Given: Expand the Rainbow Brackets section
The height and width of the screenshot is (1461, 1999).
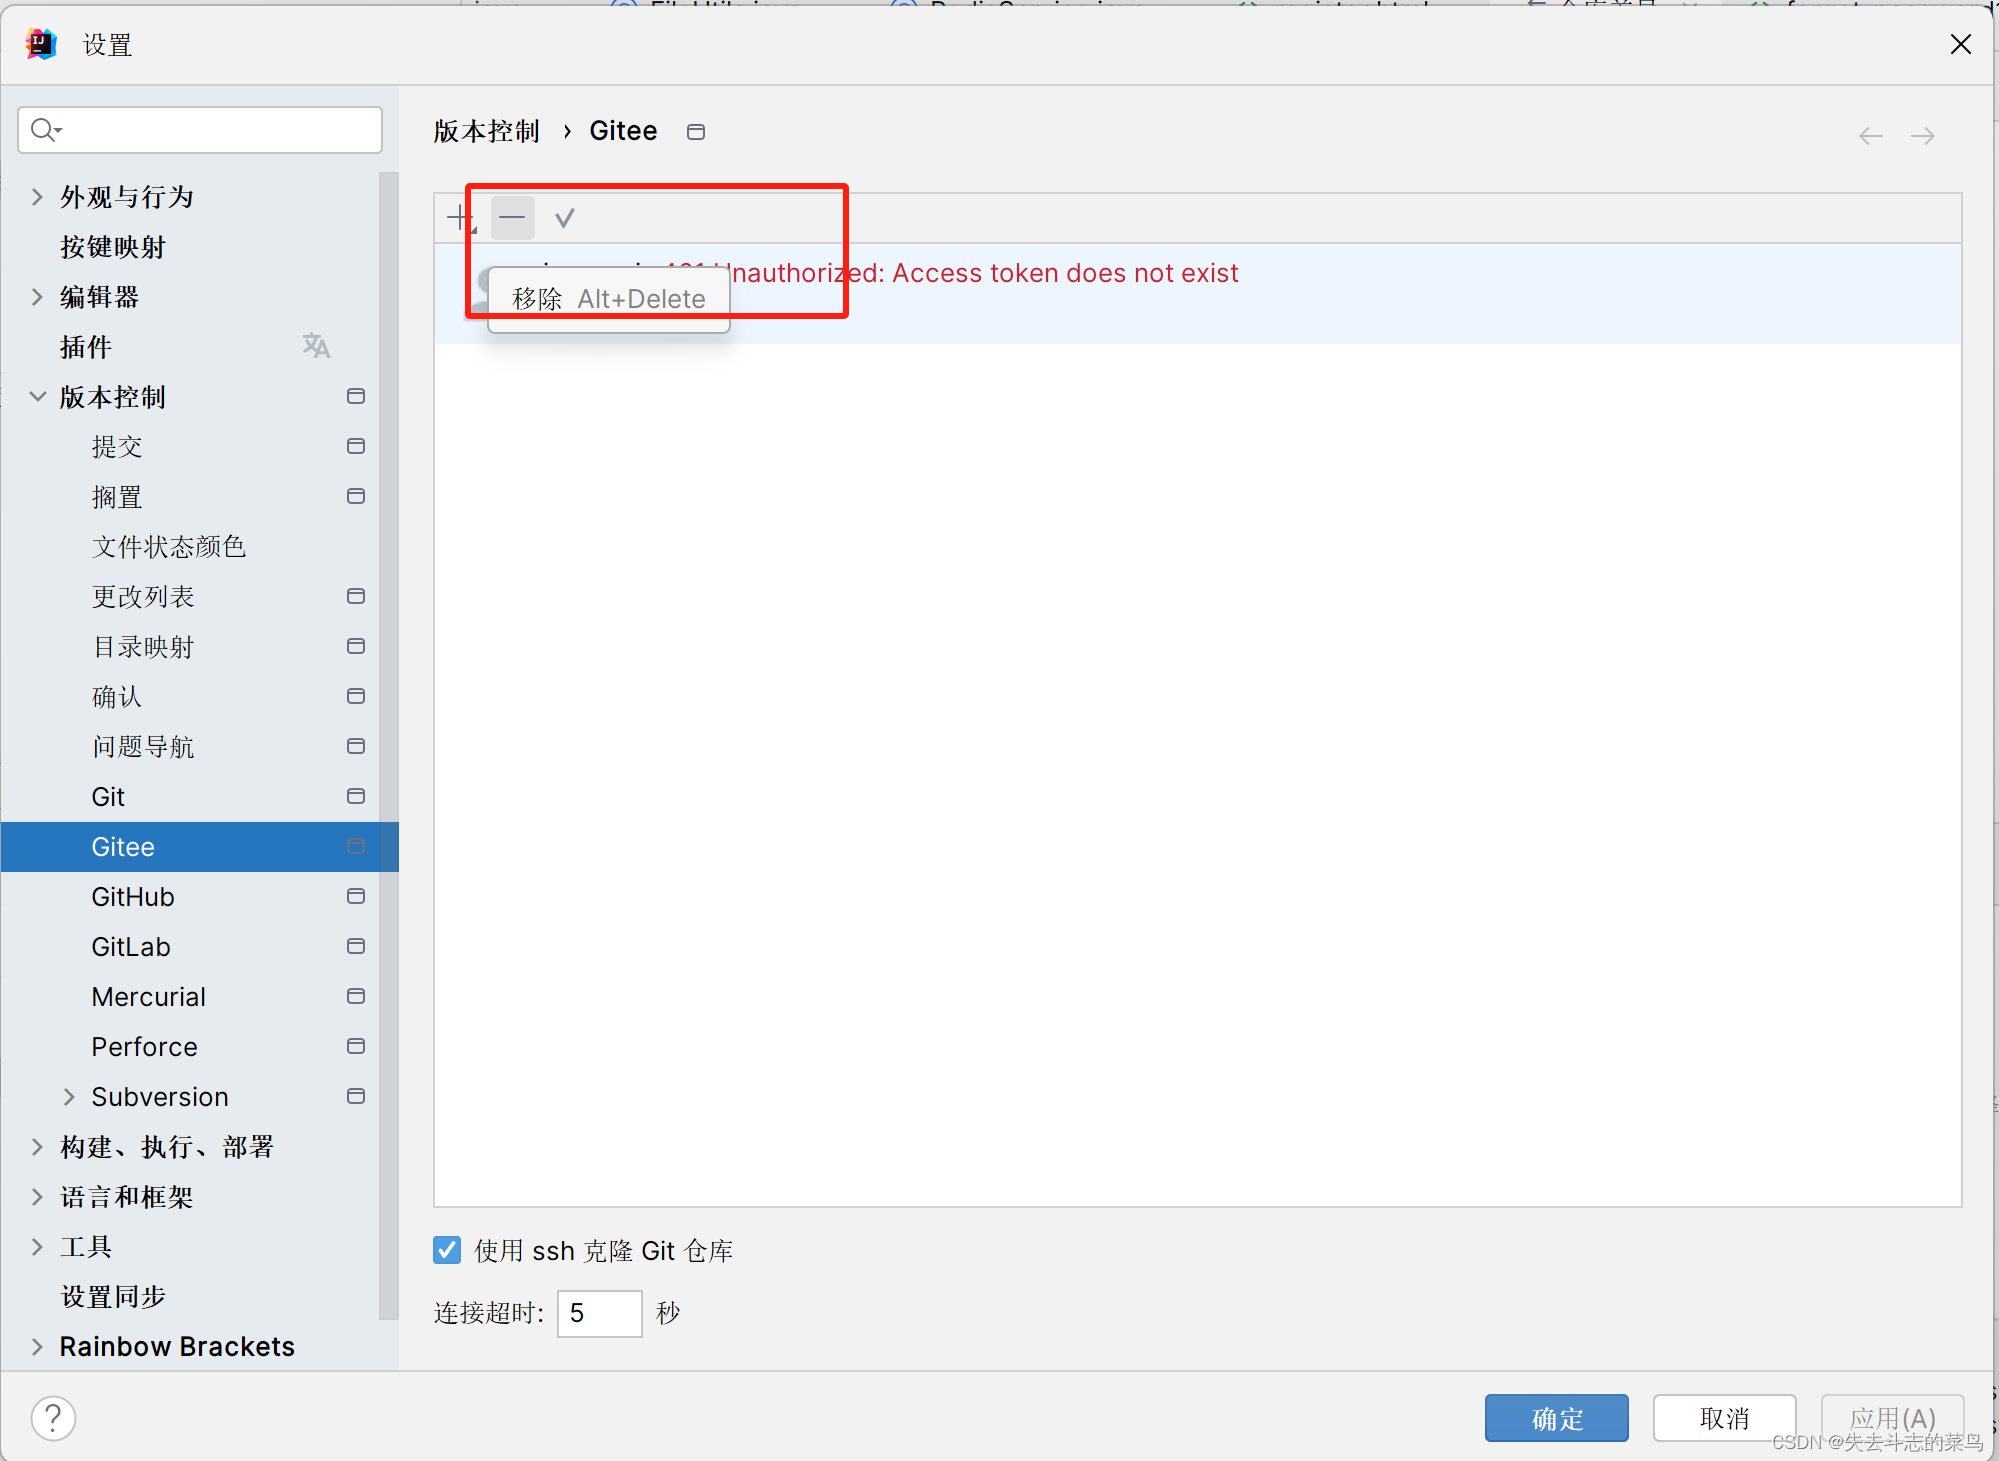Looking at the screenshot, I should (37, 1346).
